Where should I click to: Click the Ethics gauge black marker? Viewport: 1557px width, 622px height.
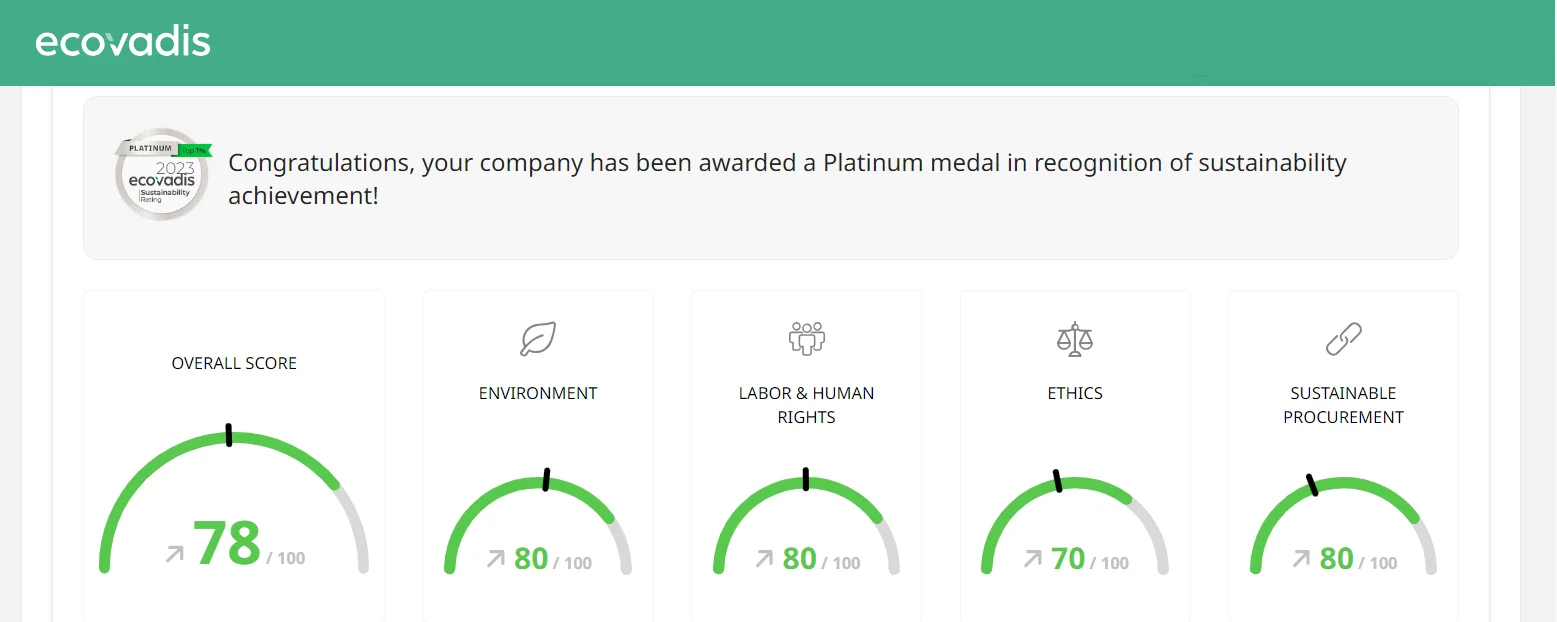click(x=1057, y=481)
